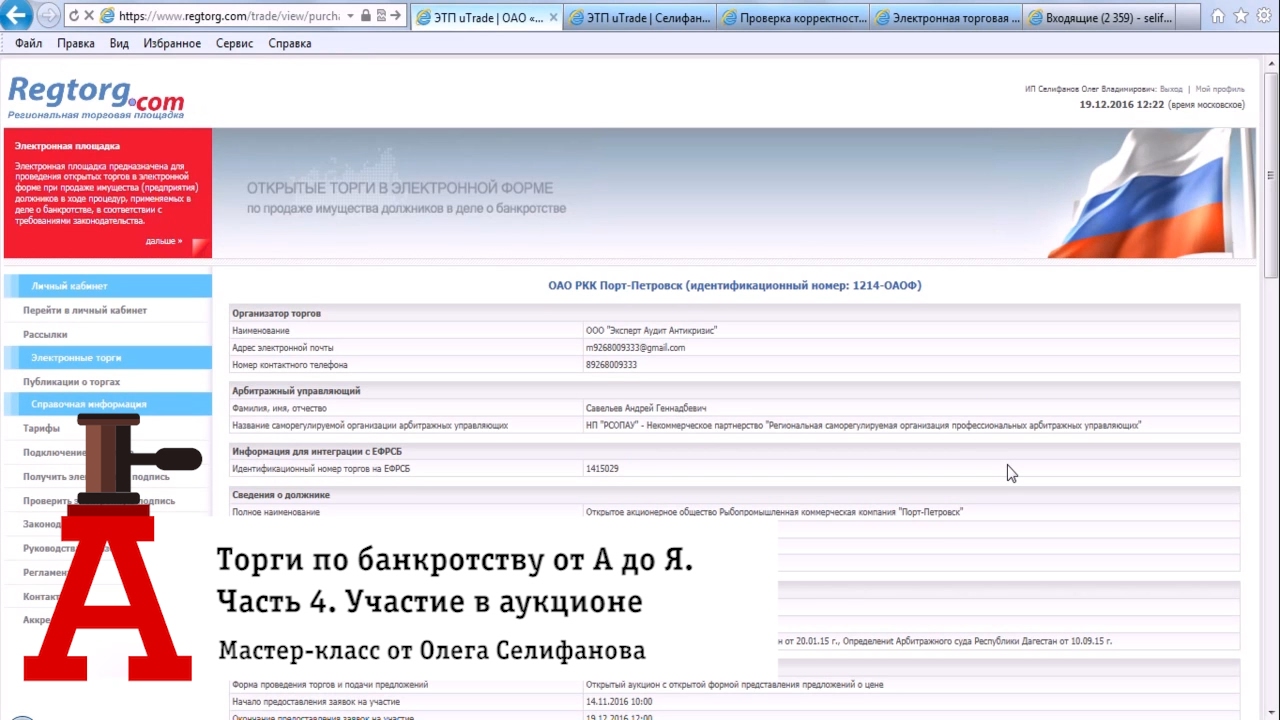
Task: Click the phone number 89268009333
Action: [611, 365]
